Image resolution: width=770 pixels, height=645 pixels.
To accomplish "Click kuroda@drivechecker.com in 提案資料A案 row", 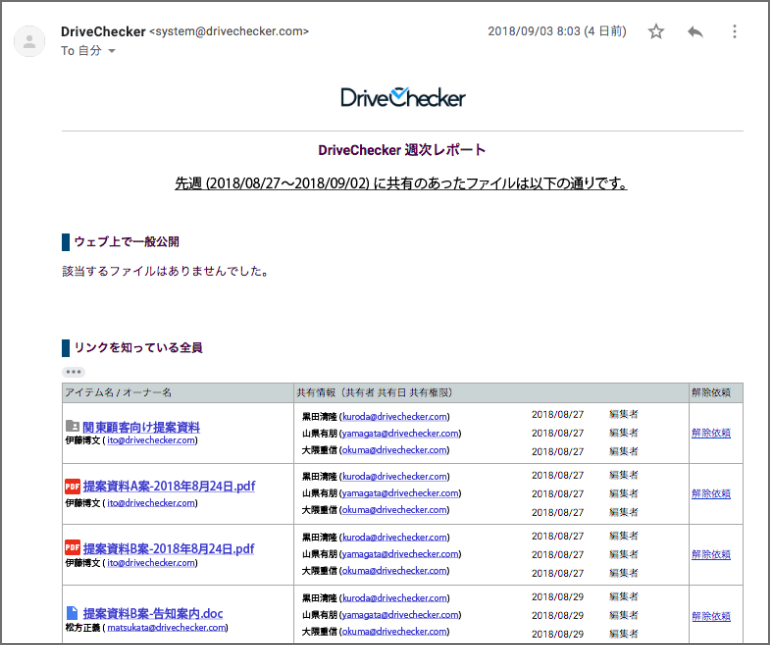I will 395,477.
